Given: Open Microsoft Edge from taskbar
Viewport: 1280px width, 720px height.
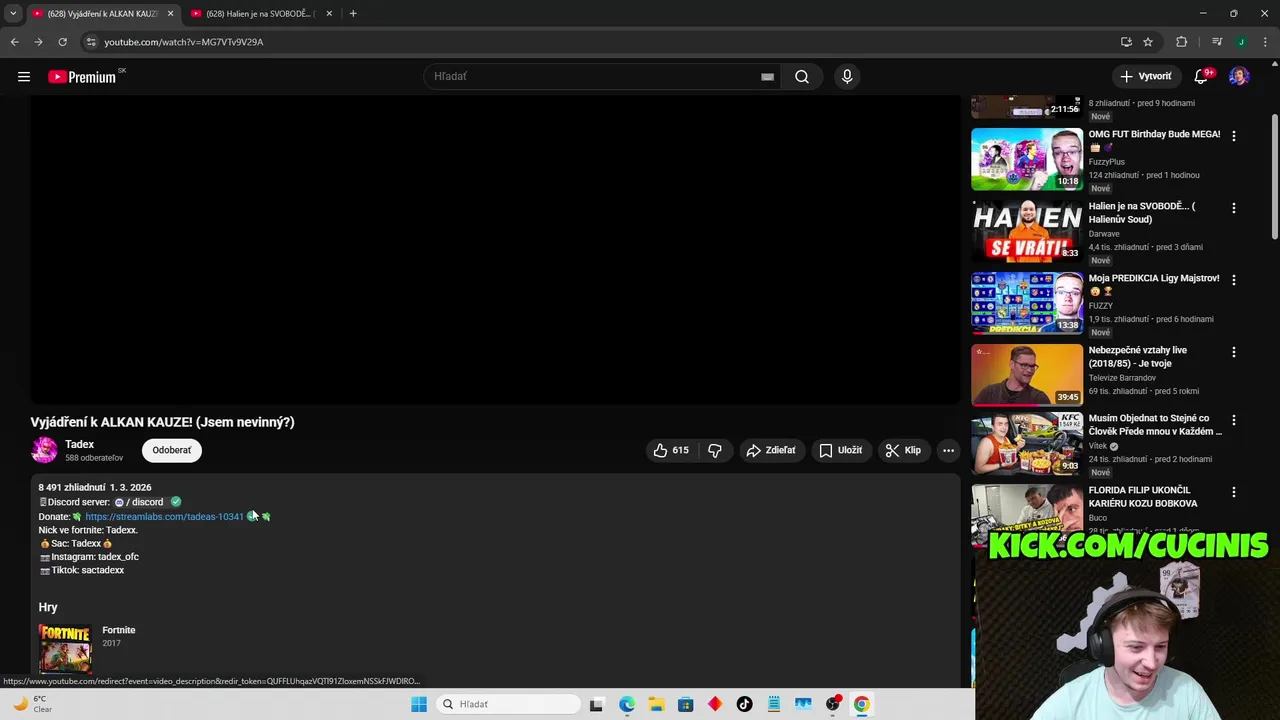Looking at the screenshot, I should pos(627,704).
